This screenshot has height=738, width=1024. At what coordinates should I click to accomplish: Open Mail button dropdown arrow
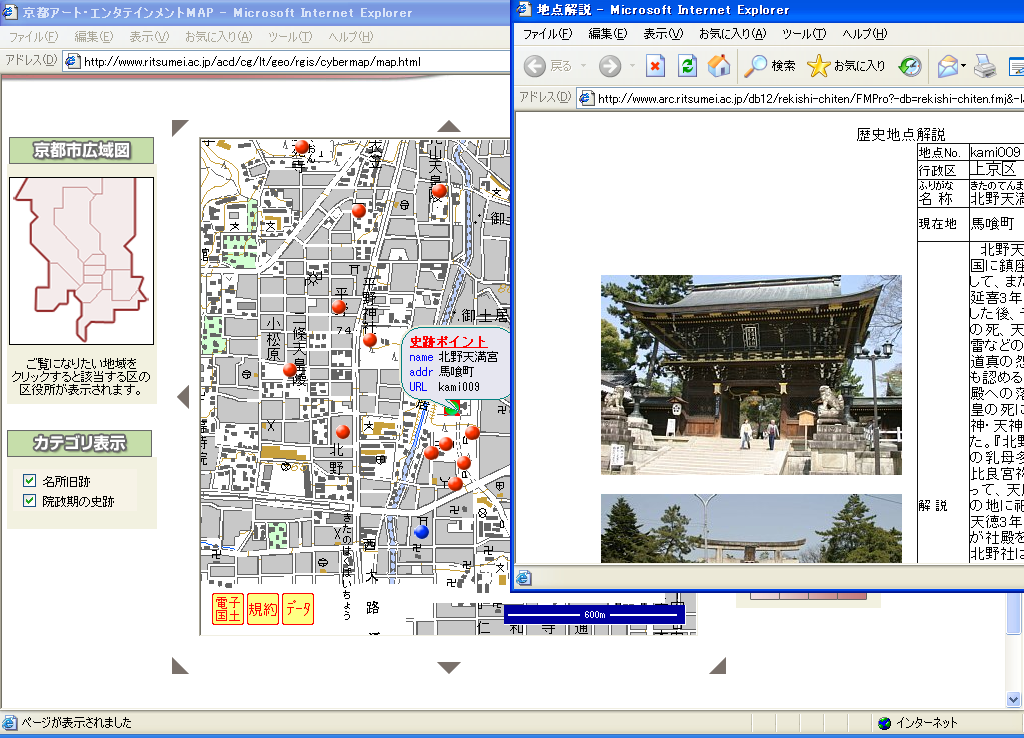pyautogui.click(x=963, y=66)
